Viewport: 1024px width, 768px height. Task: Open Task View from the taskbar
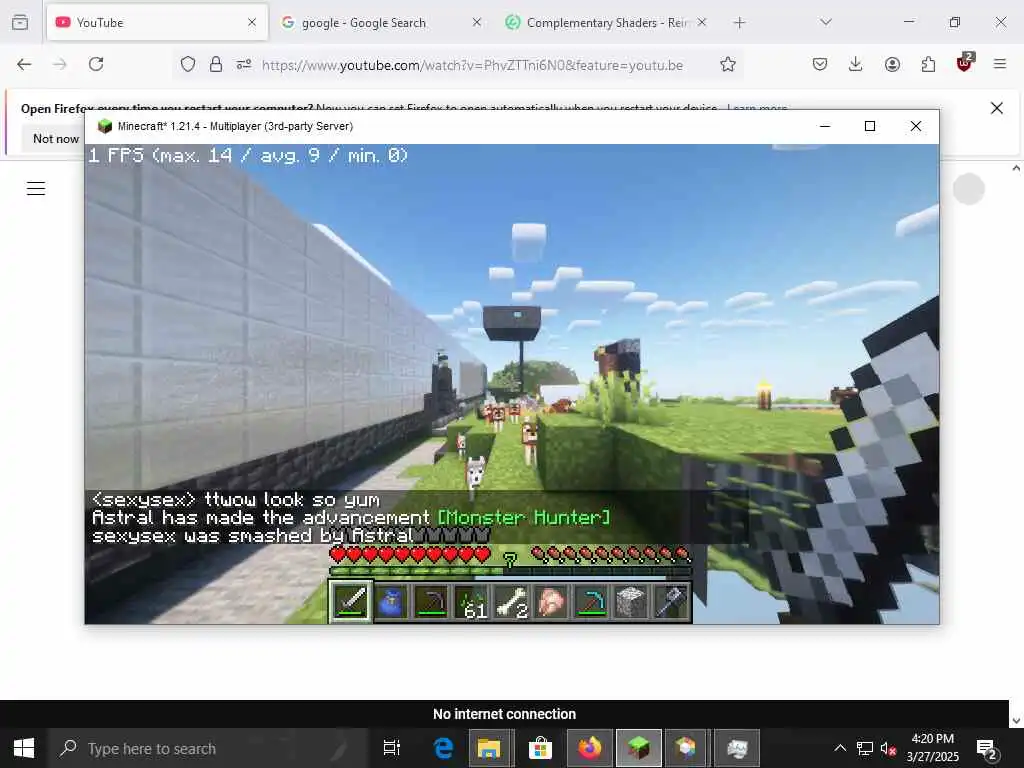[392, 748]
